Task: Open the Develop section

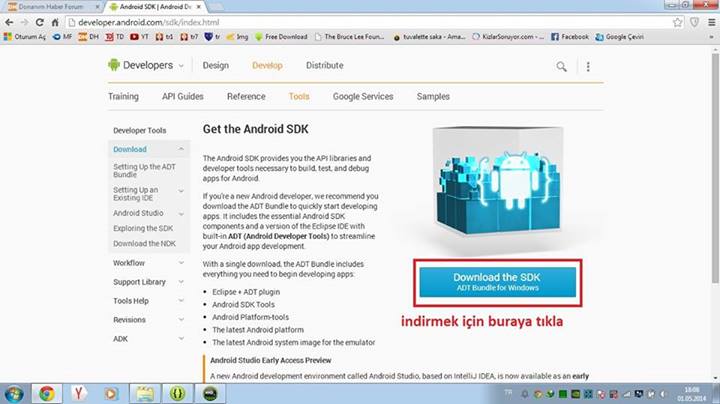Action: pyautogui.click(x=267, y=65)
